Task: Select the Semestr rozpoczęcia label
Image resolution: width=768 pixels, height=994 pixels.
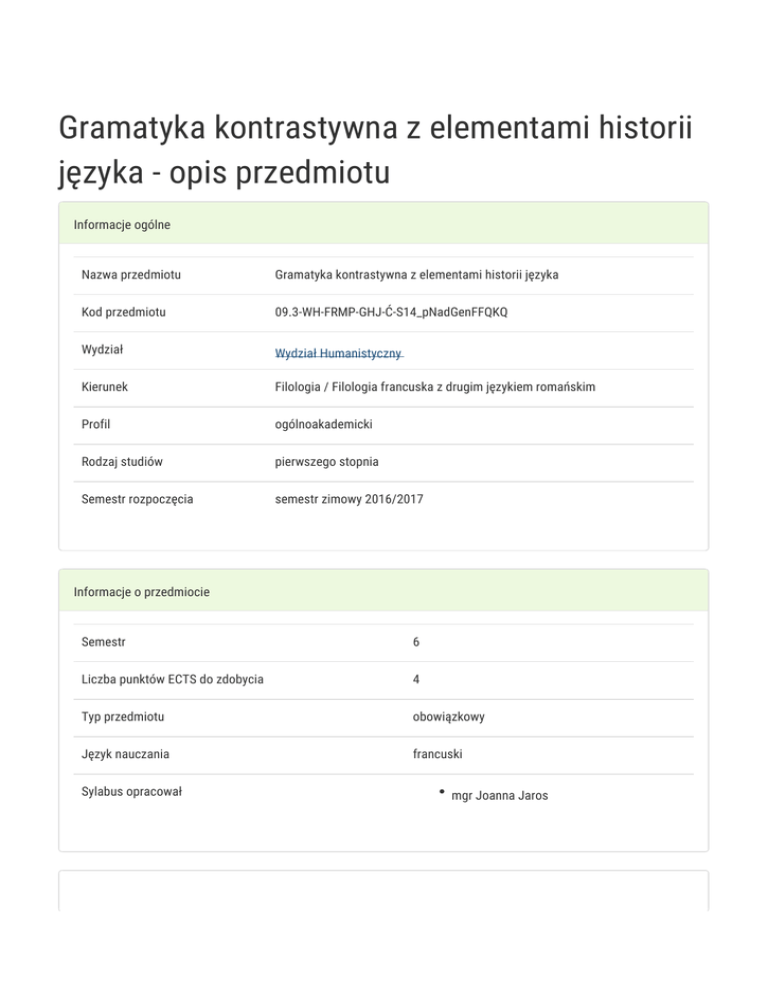Action: point(138,498)
